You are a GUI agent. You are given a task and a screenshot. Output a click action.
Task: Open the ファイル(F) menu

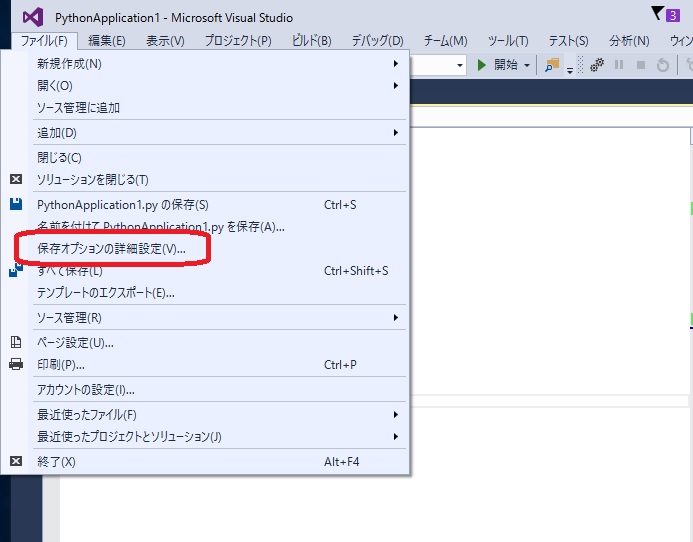point(44,41)
